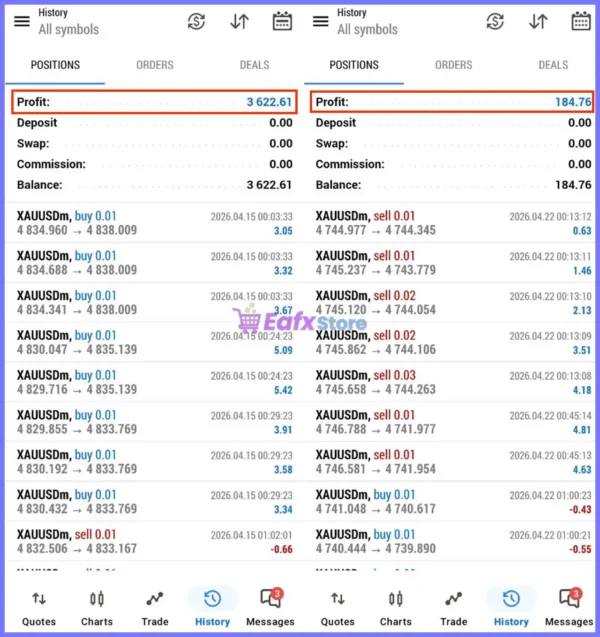Open Quotes in left screen bottom bar

39,608
